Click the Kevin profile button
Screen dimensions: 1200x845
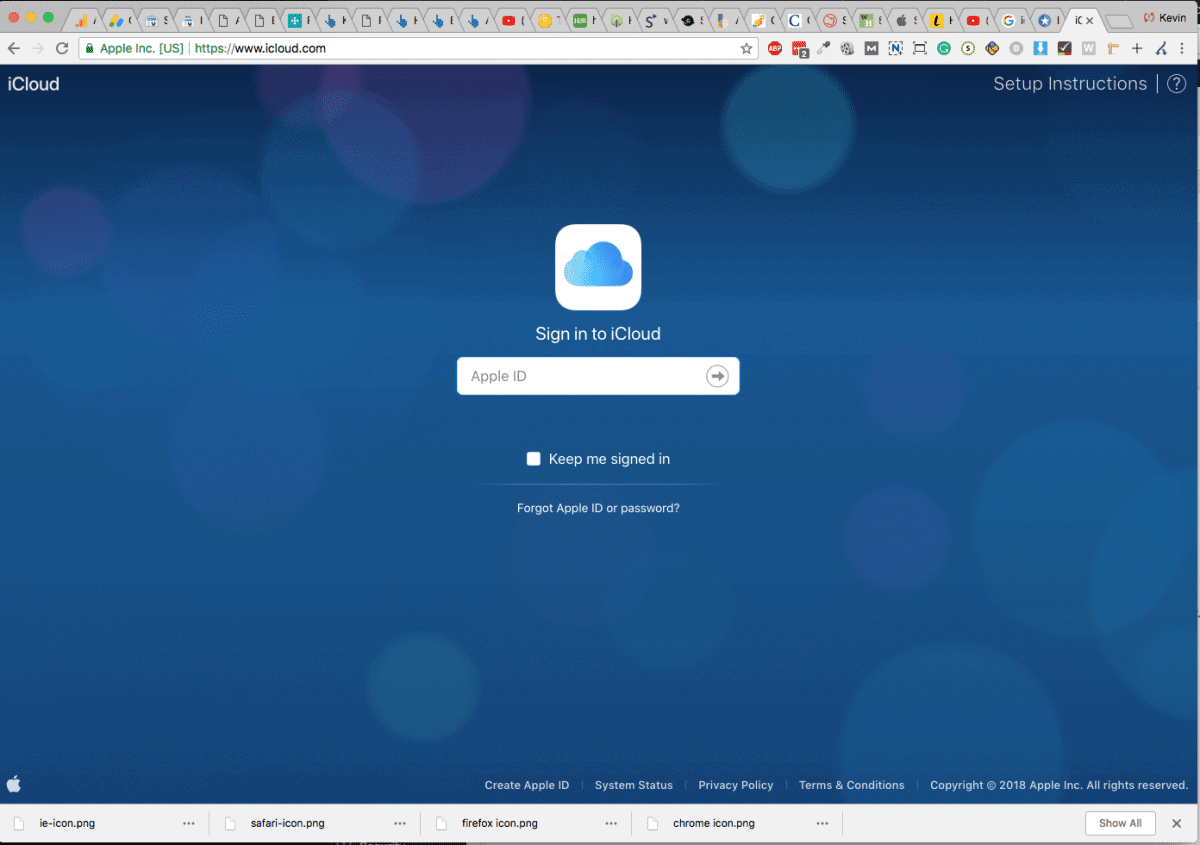(x=1166, y=18)
